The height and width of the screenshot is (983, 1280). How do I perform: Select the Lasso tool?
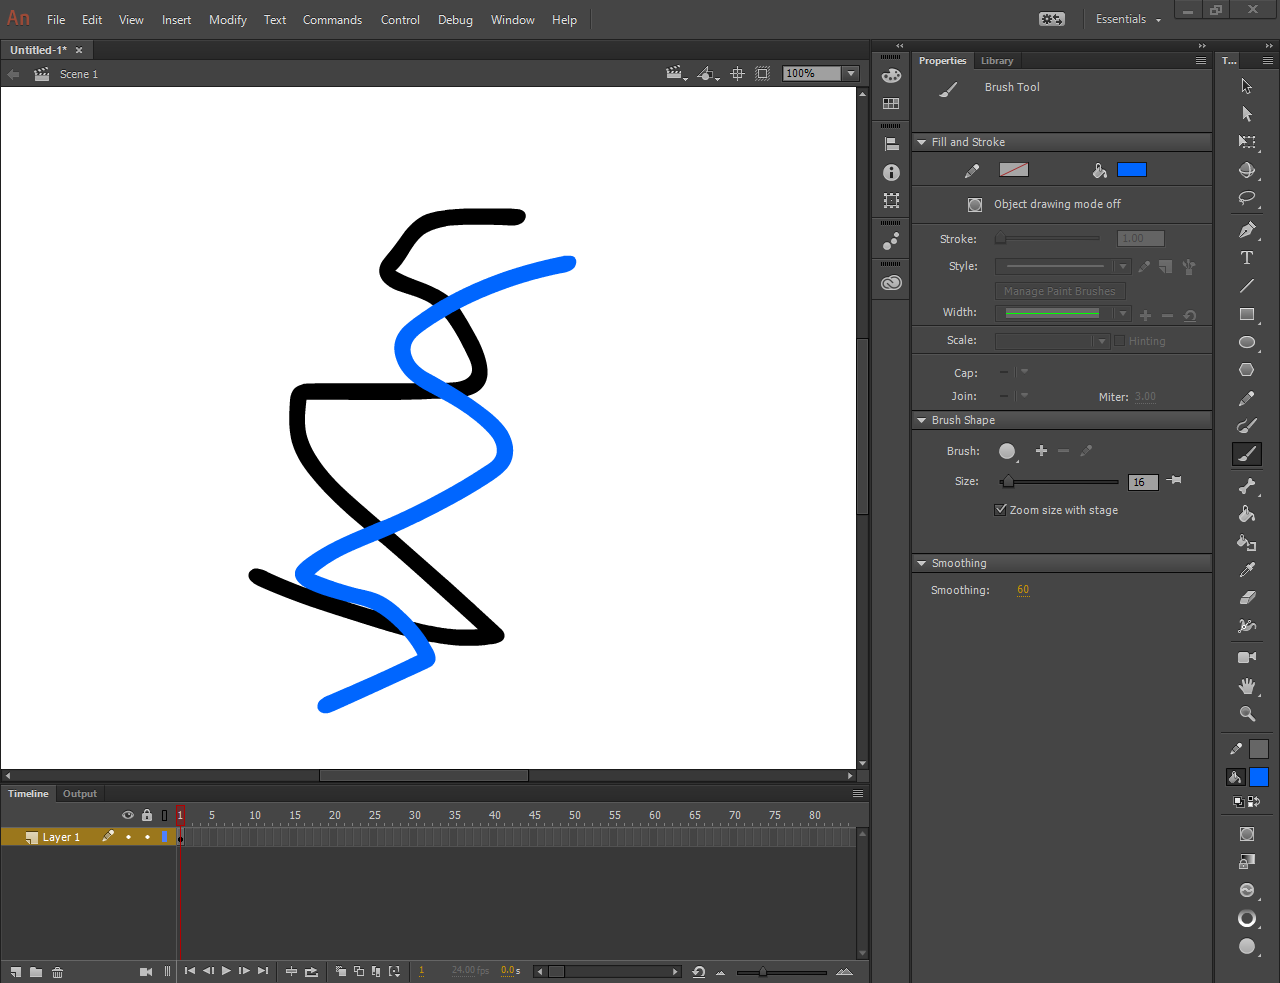tap(1247, 198)
